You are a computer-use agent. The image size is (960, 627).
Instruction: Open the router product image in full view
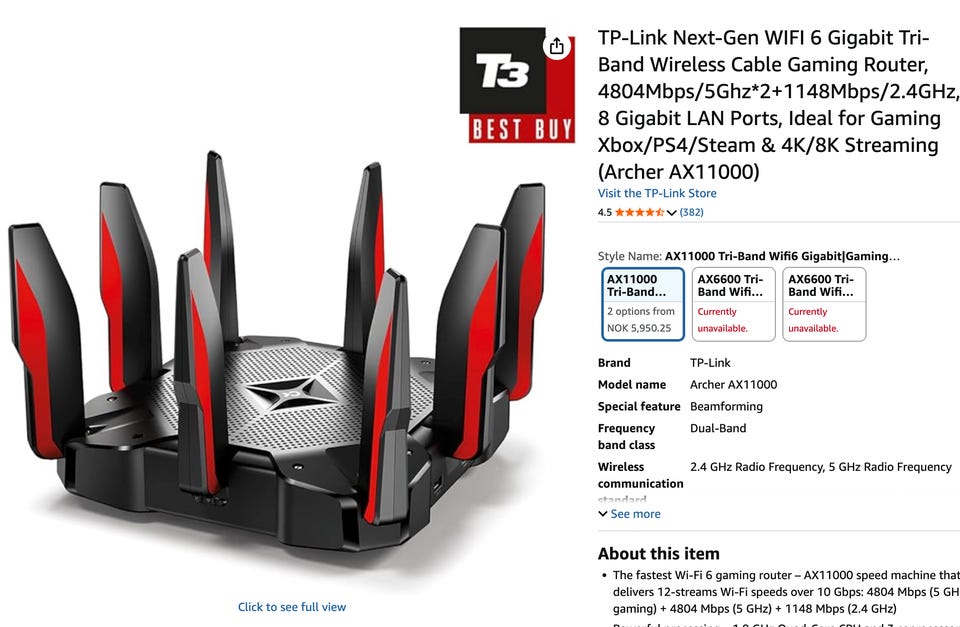point(277,351)
